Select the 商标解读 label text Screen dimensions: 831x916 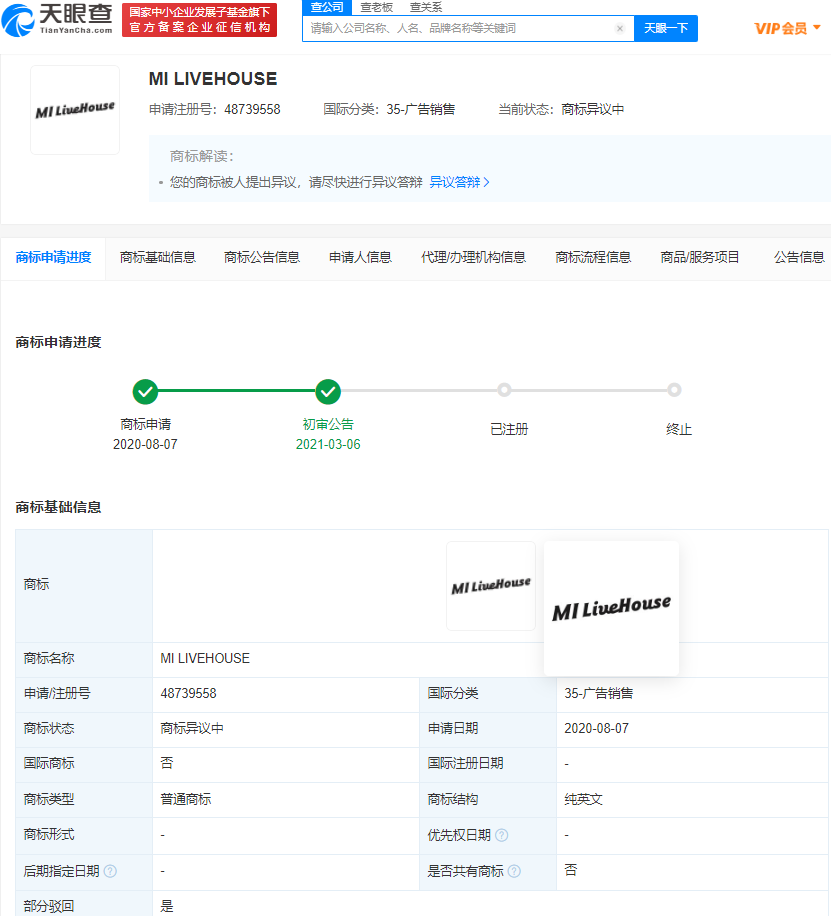pyautogui.click(x=202, y=156)
